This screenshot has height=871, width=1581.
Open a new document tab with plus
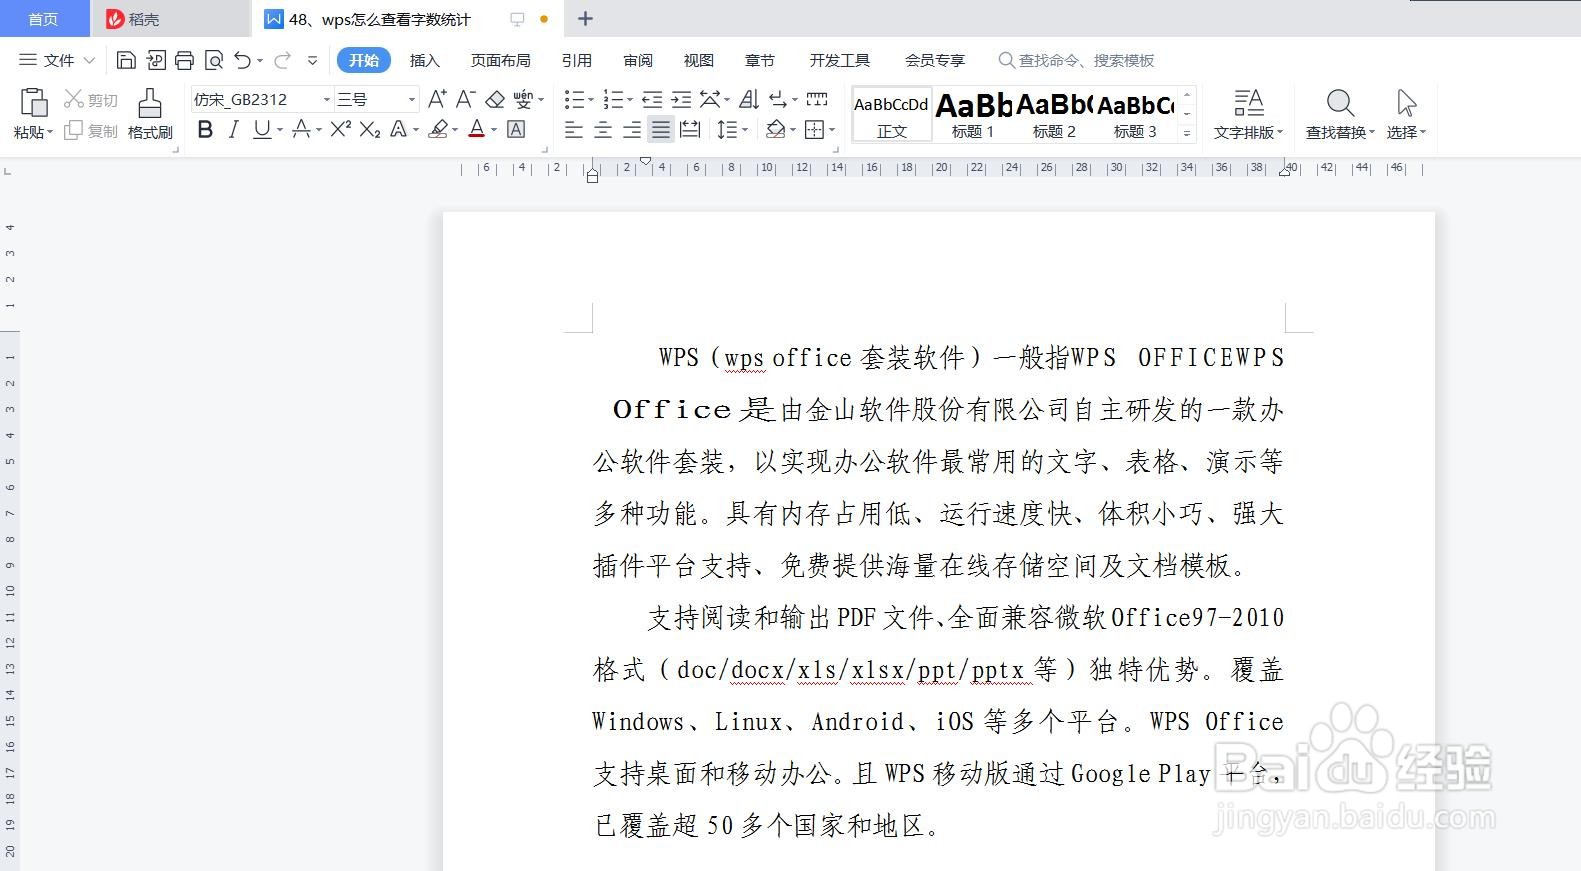(x=586, y=19)
